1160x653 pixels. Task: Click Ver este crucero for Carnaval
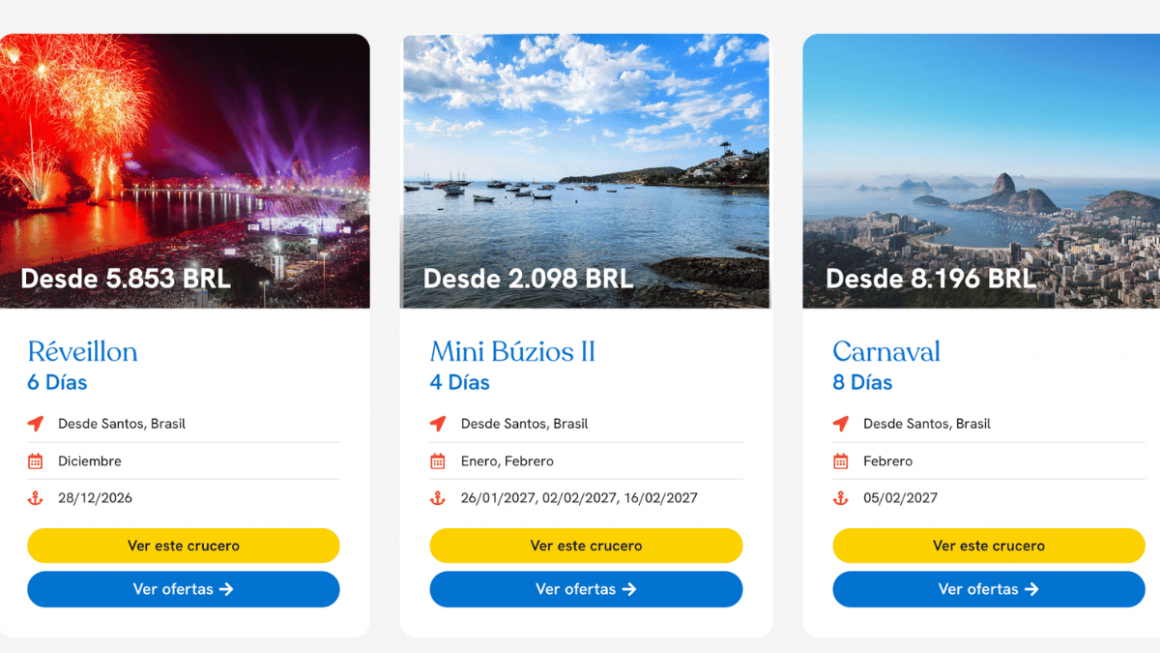(x=988, y=546)
